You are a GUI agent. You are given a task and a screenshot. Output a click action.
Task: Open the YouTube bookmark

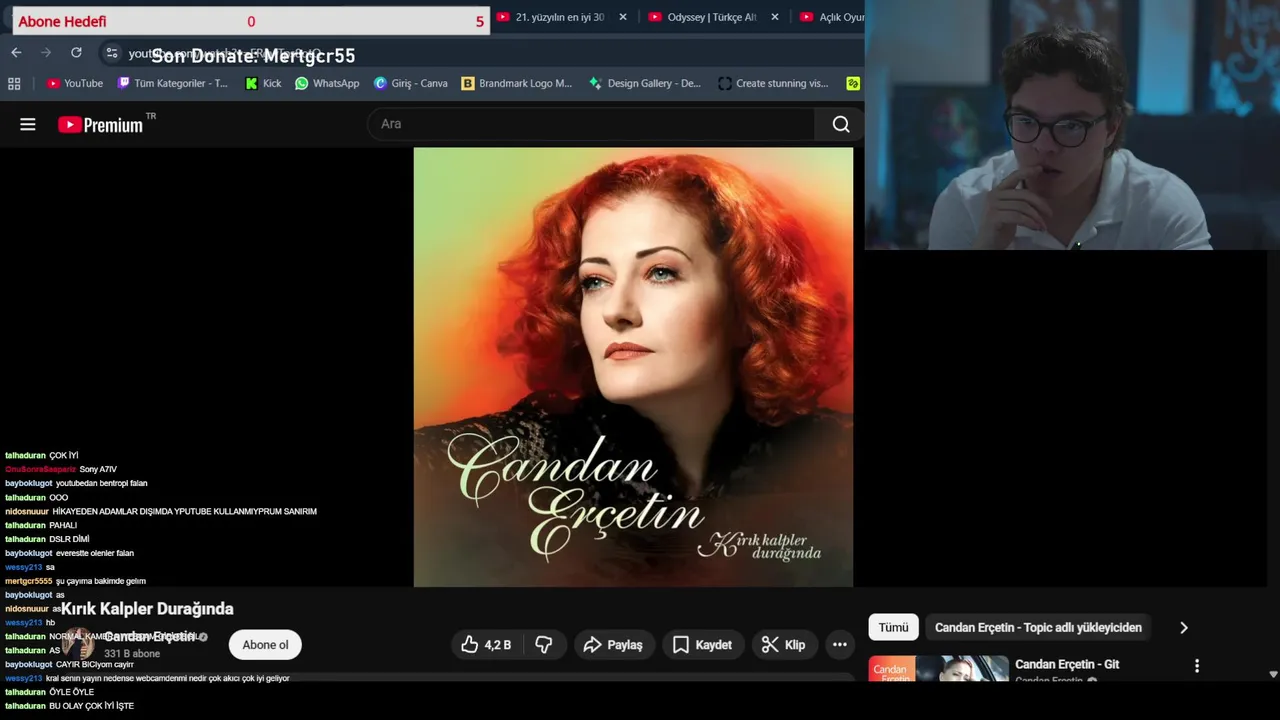click(75, 83)
